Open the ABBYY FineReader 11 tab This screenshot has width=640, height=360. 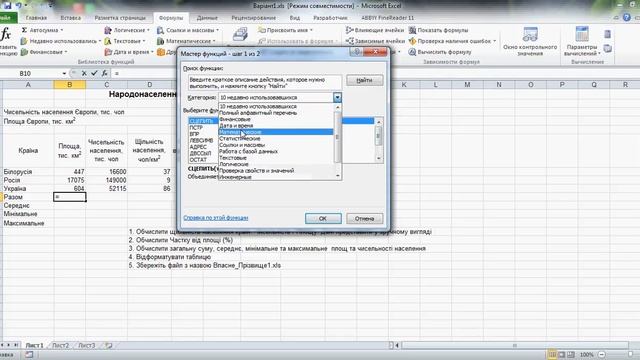pyautogui.click(x=387, y=18)
